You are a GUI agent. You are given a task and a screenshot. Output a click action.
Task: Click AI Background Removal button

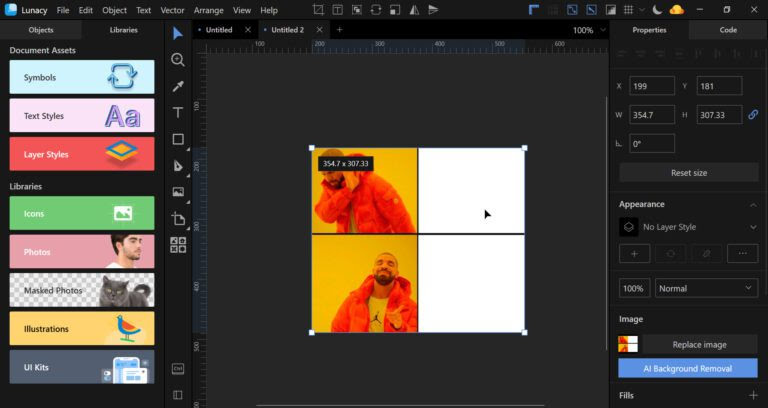click(688, 368)
